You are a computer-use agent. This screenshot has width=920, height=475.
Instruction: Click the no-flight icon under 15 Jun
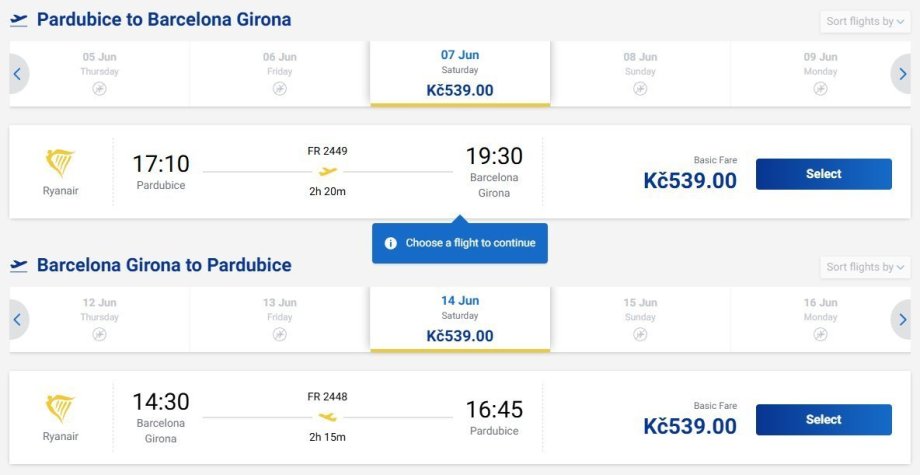pos(640,335)
